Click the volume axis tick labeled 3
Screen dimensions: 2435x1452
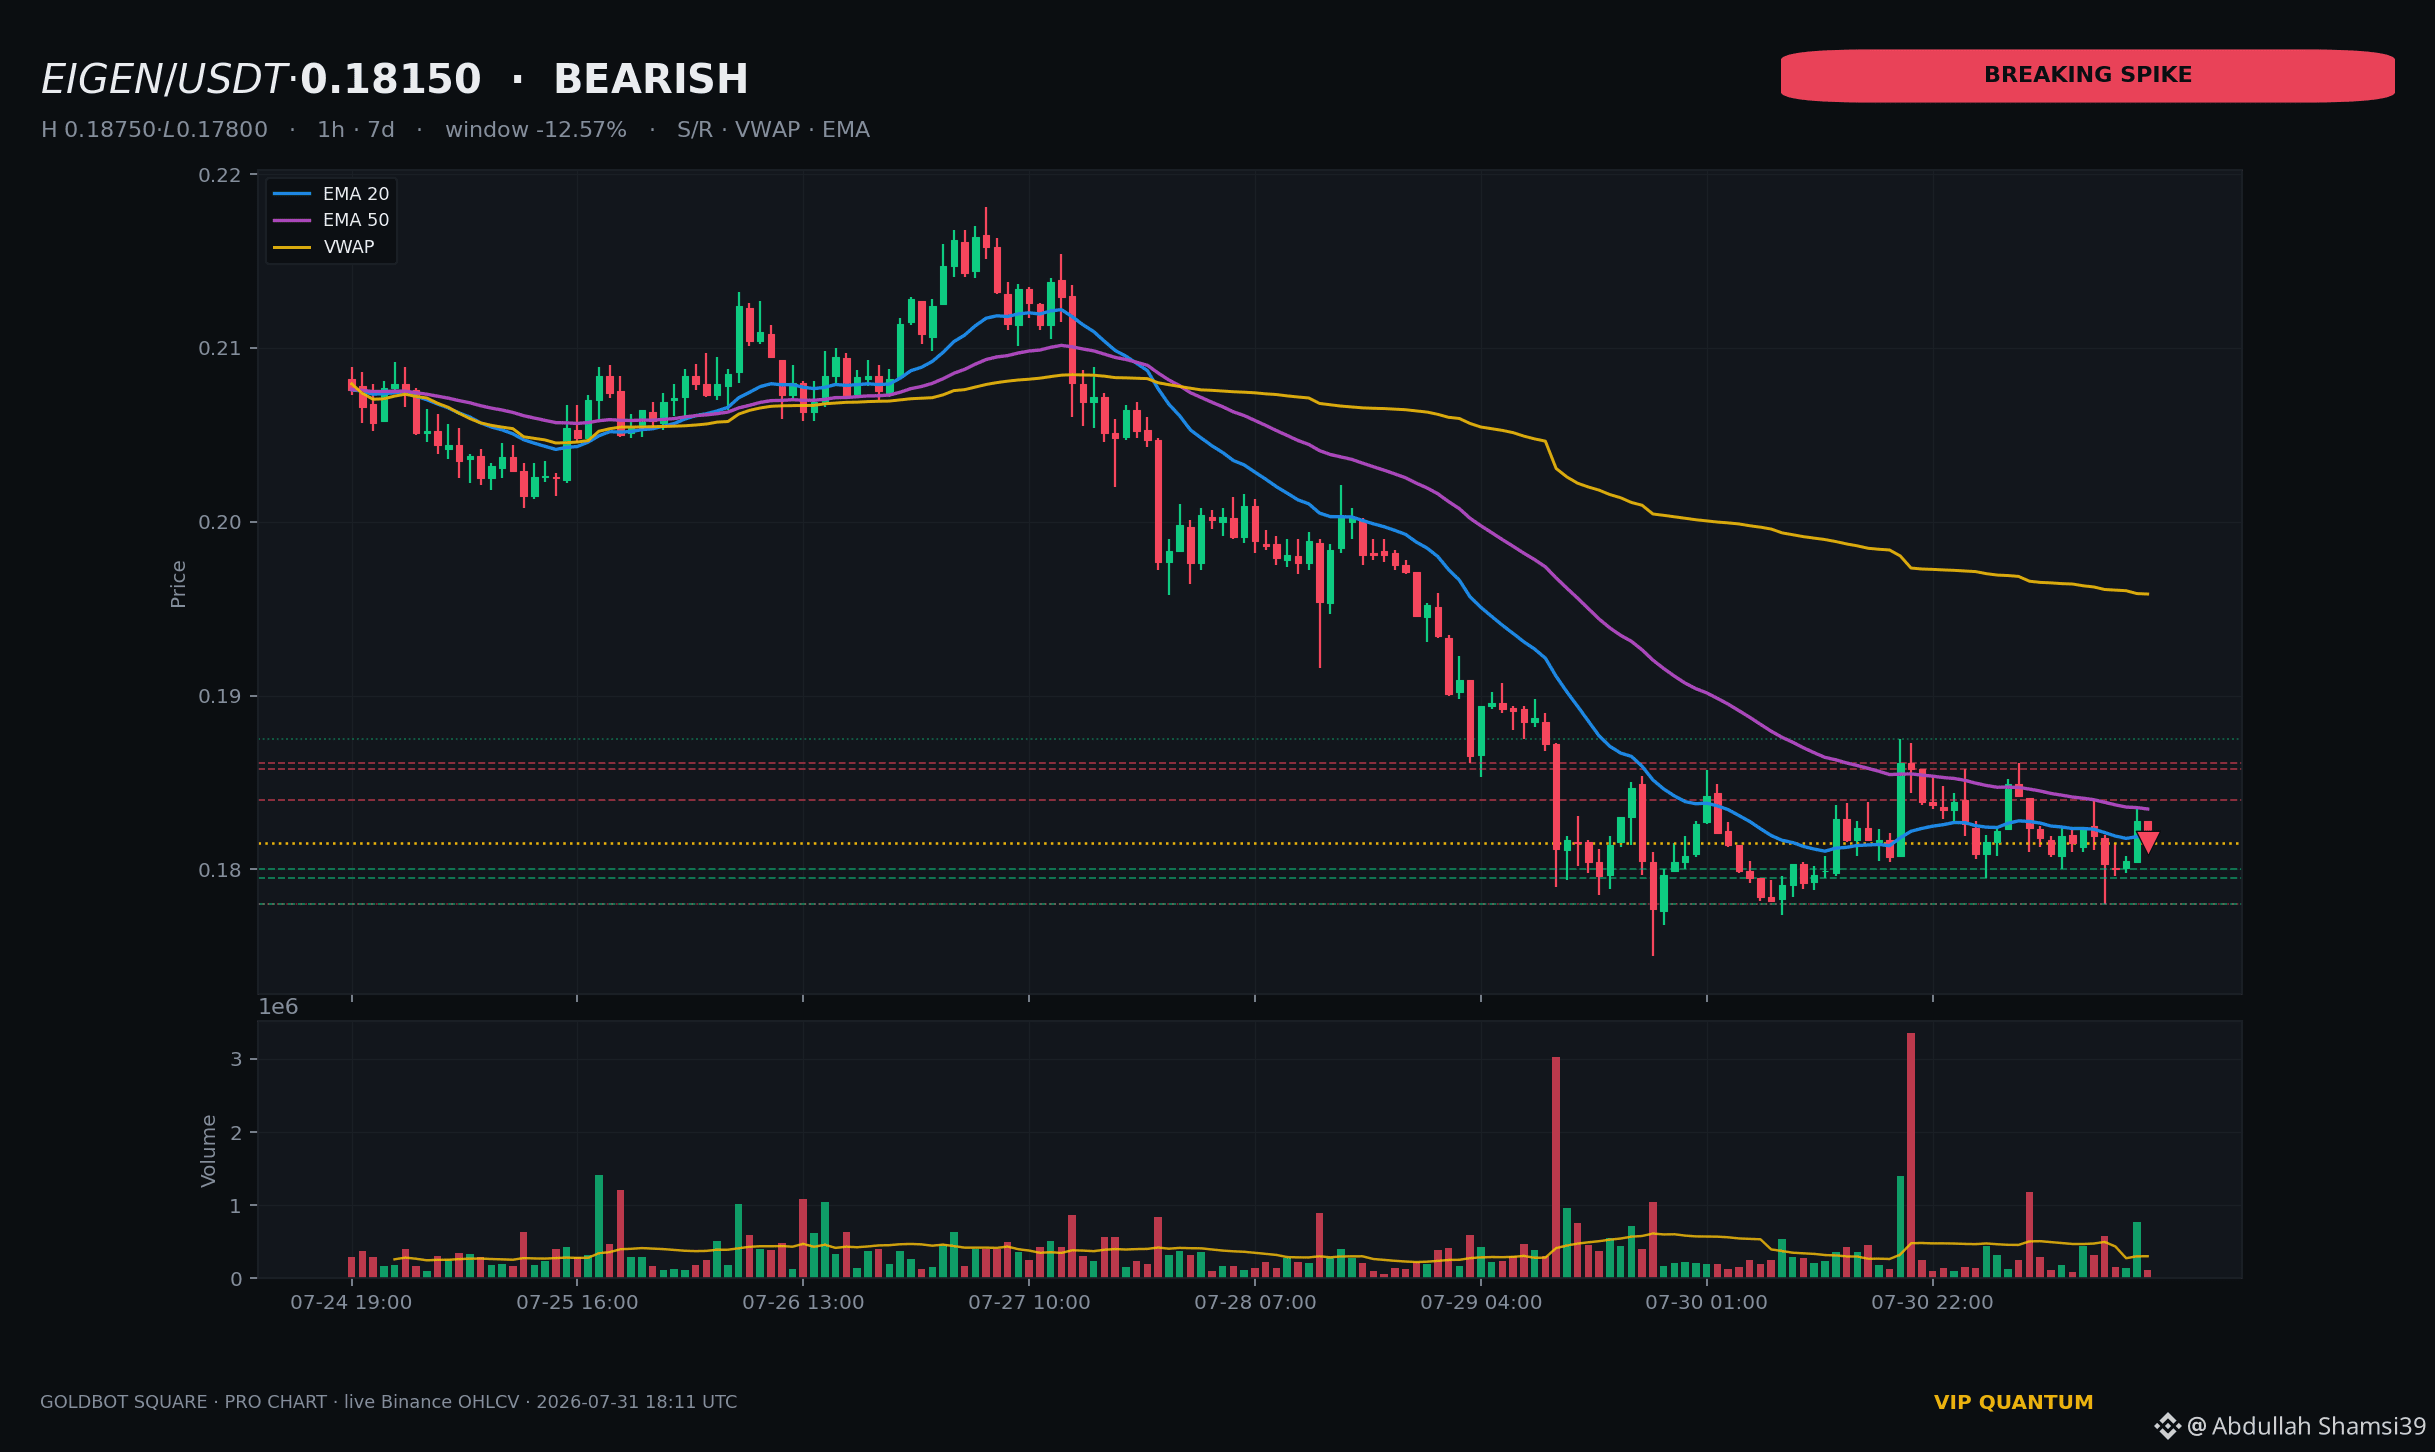coord(236,1059)
